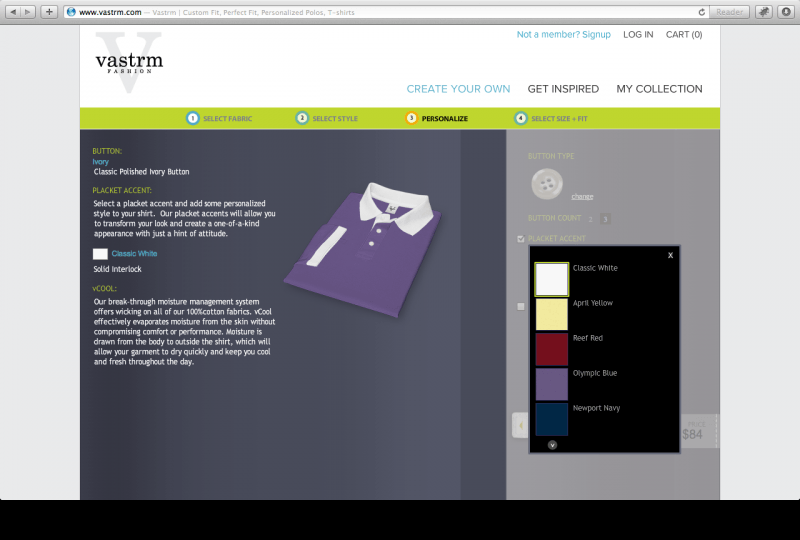
Task: Click the ivory button type image
Action: (x=547, y=184)
